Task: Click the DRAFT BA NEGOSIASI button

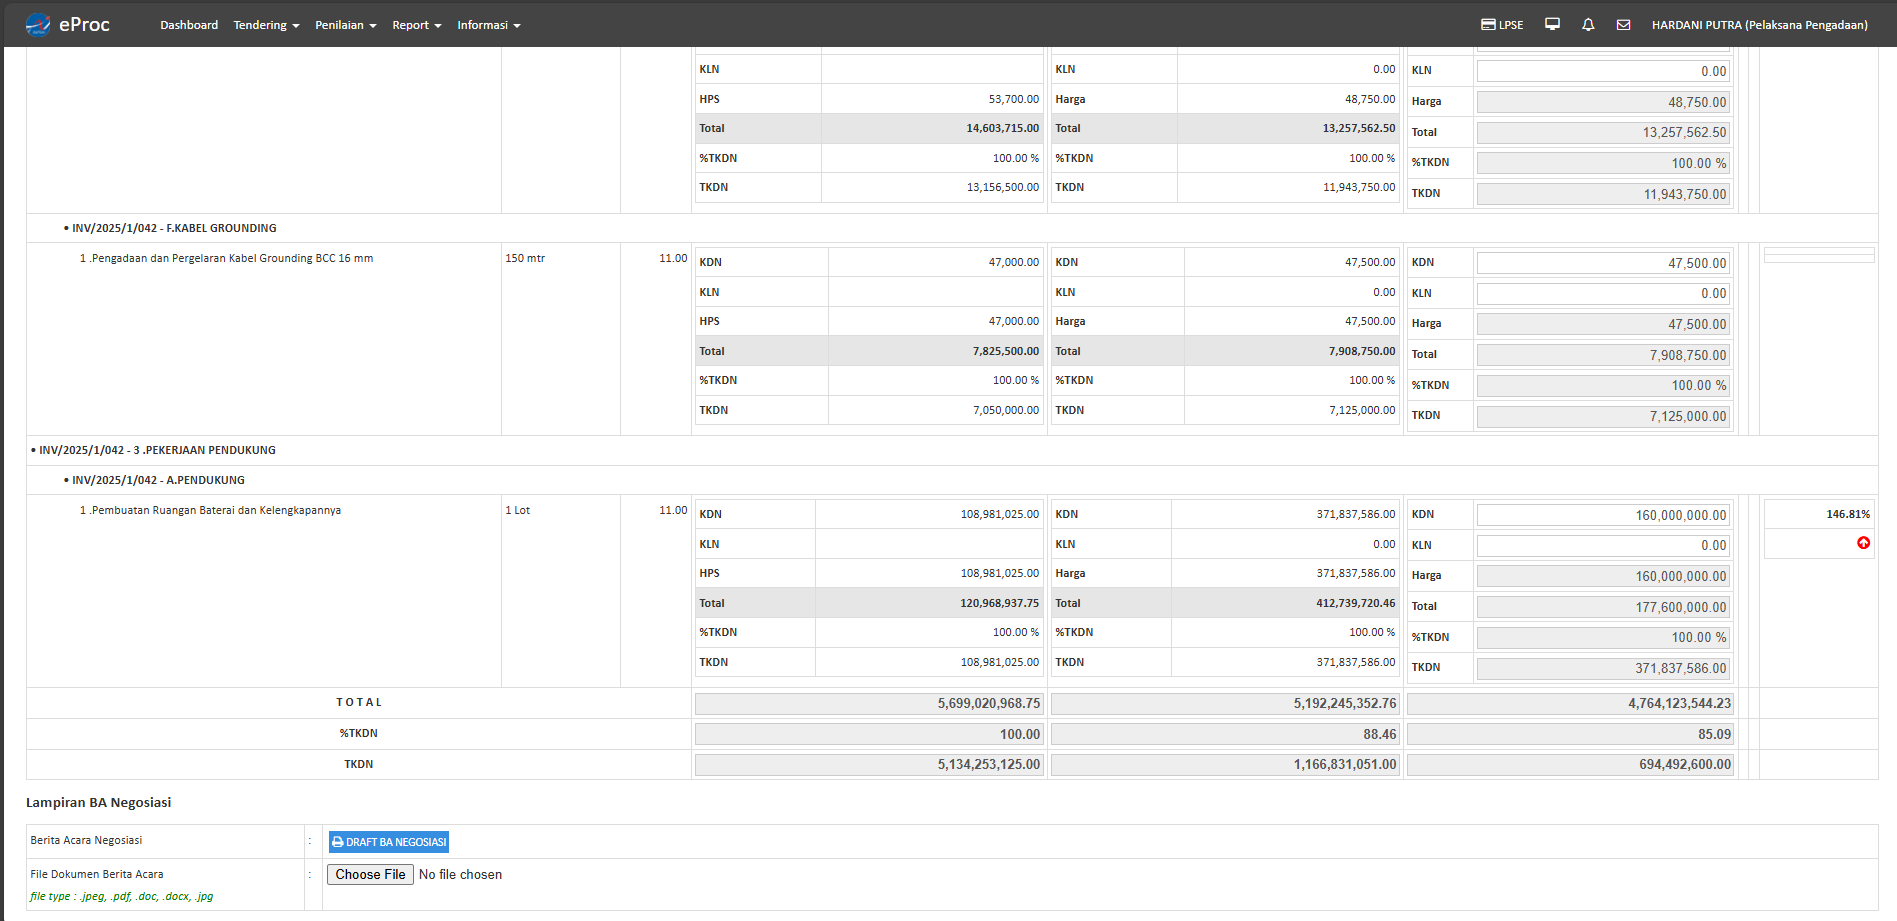Action: click(389, 842)
